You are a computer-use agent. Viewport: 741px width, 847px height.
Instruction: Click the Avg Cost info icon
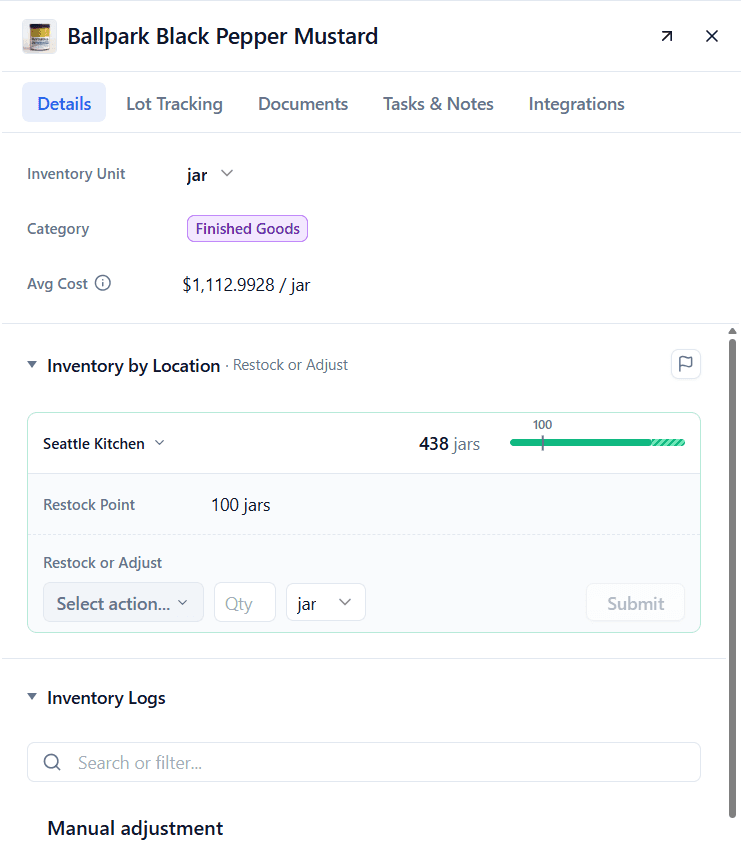(x=103, y=283)
